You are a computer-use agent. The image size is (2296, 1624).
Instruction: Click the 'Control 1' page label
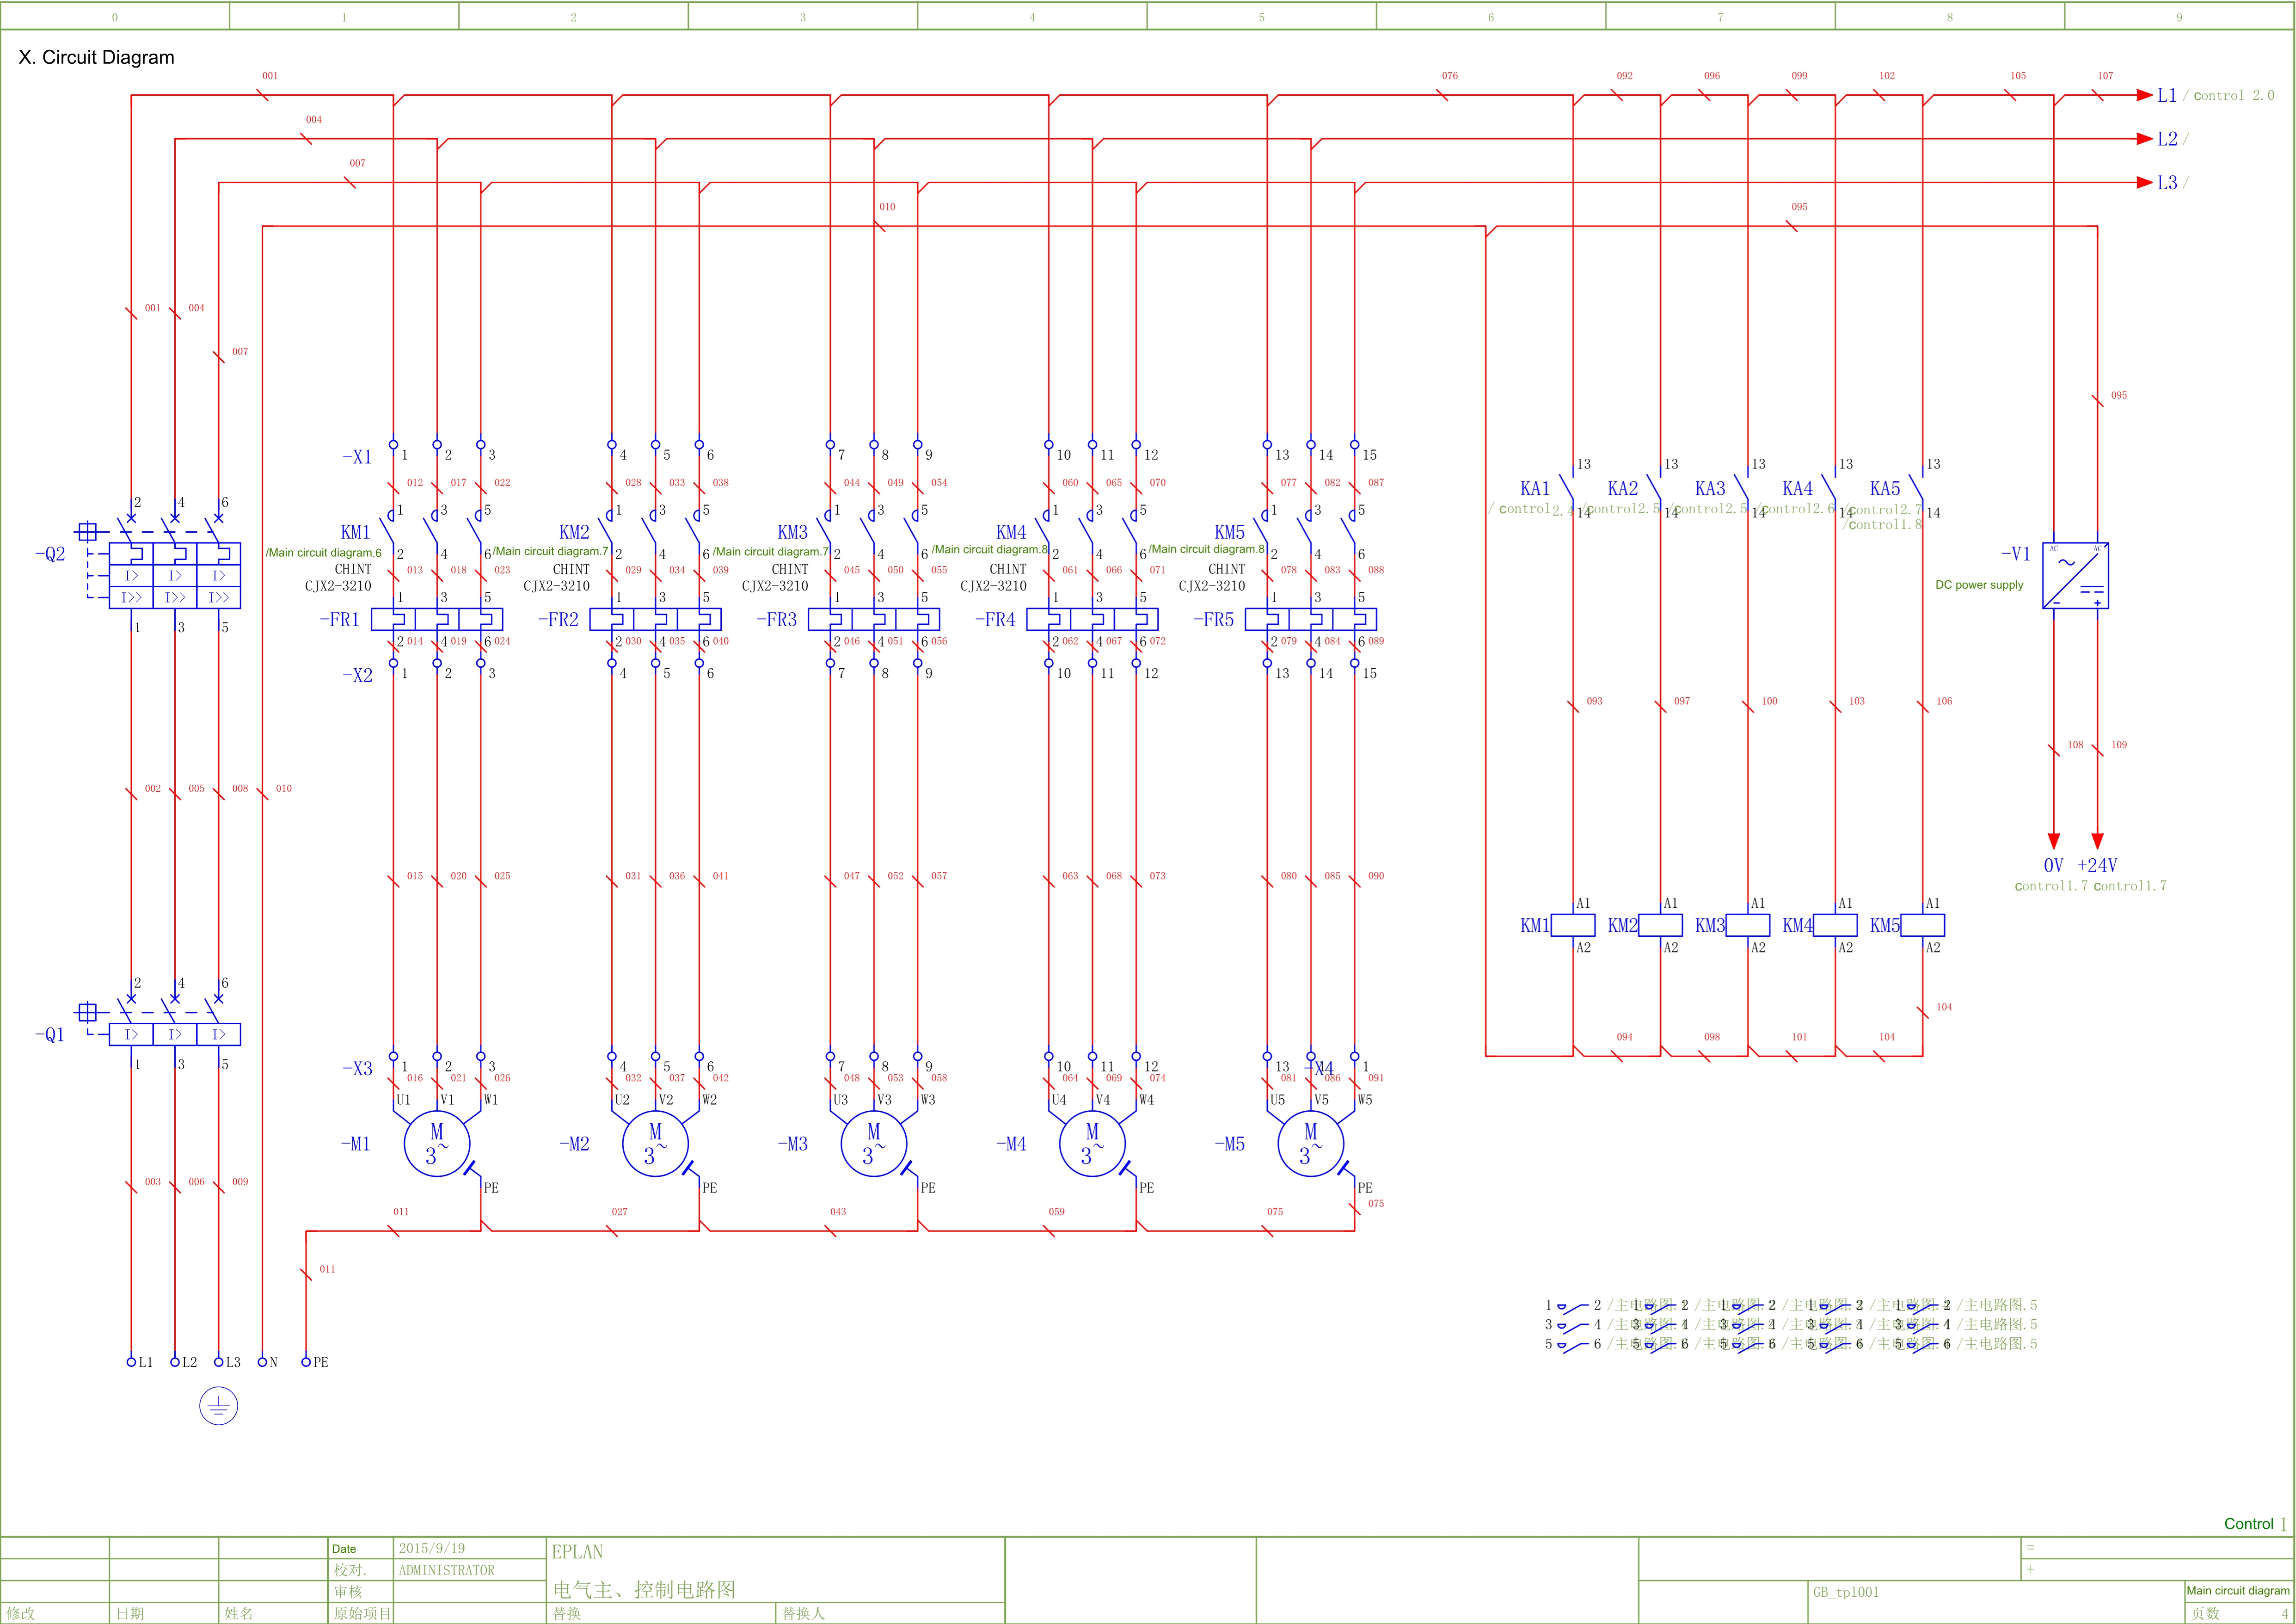pos(2255,1524)
